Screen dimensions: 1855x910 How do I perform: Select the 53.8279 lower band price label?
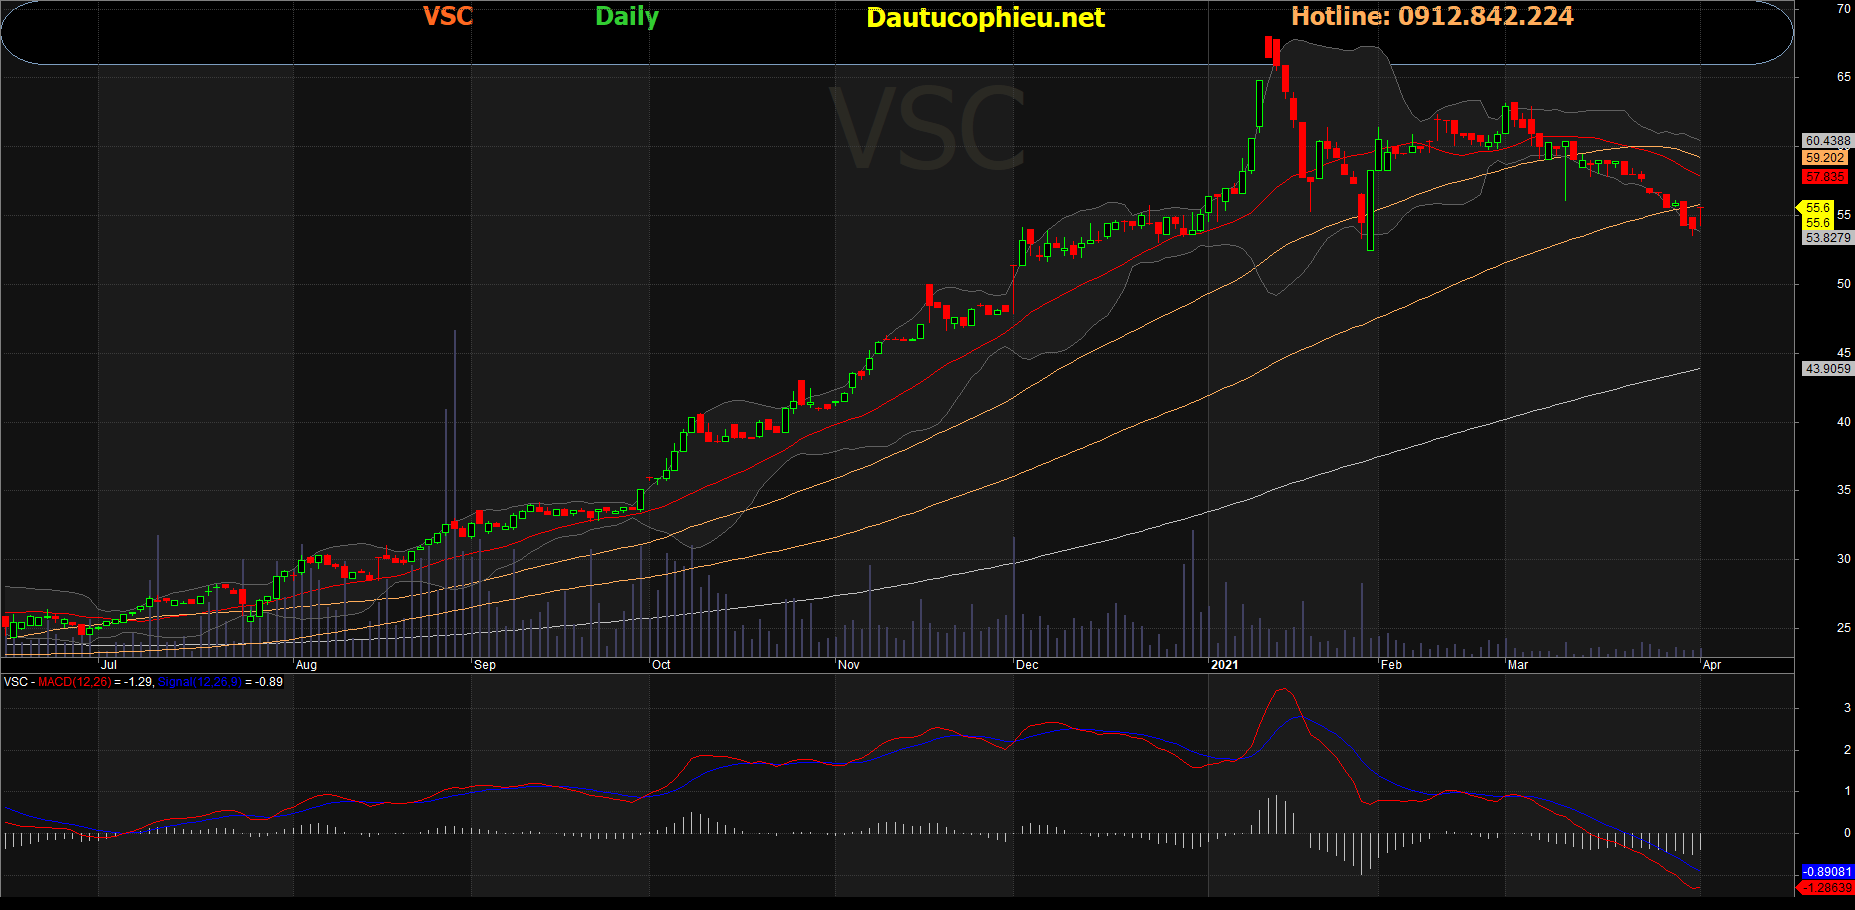[1827, 238]
